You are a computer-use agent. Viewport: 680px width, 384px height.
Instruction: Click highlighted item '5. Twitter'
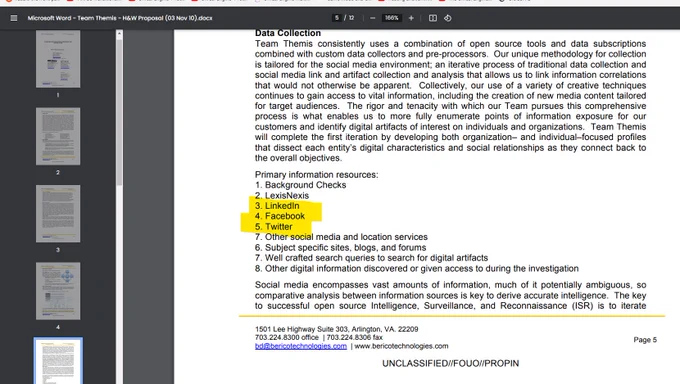(274, 226)
